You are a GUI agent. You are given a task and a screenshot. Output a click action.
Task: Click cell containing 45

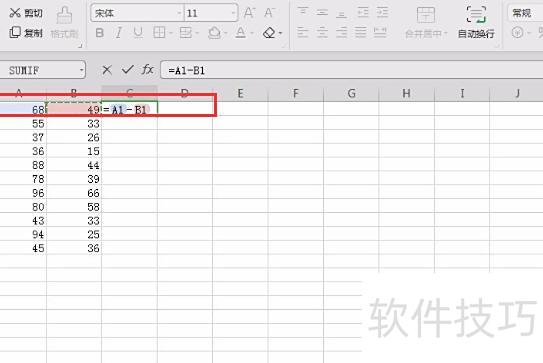23,248
